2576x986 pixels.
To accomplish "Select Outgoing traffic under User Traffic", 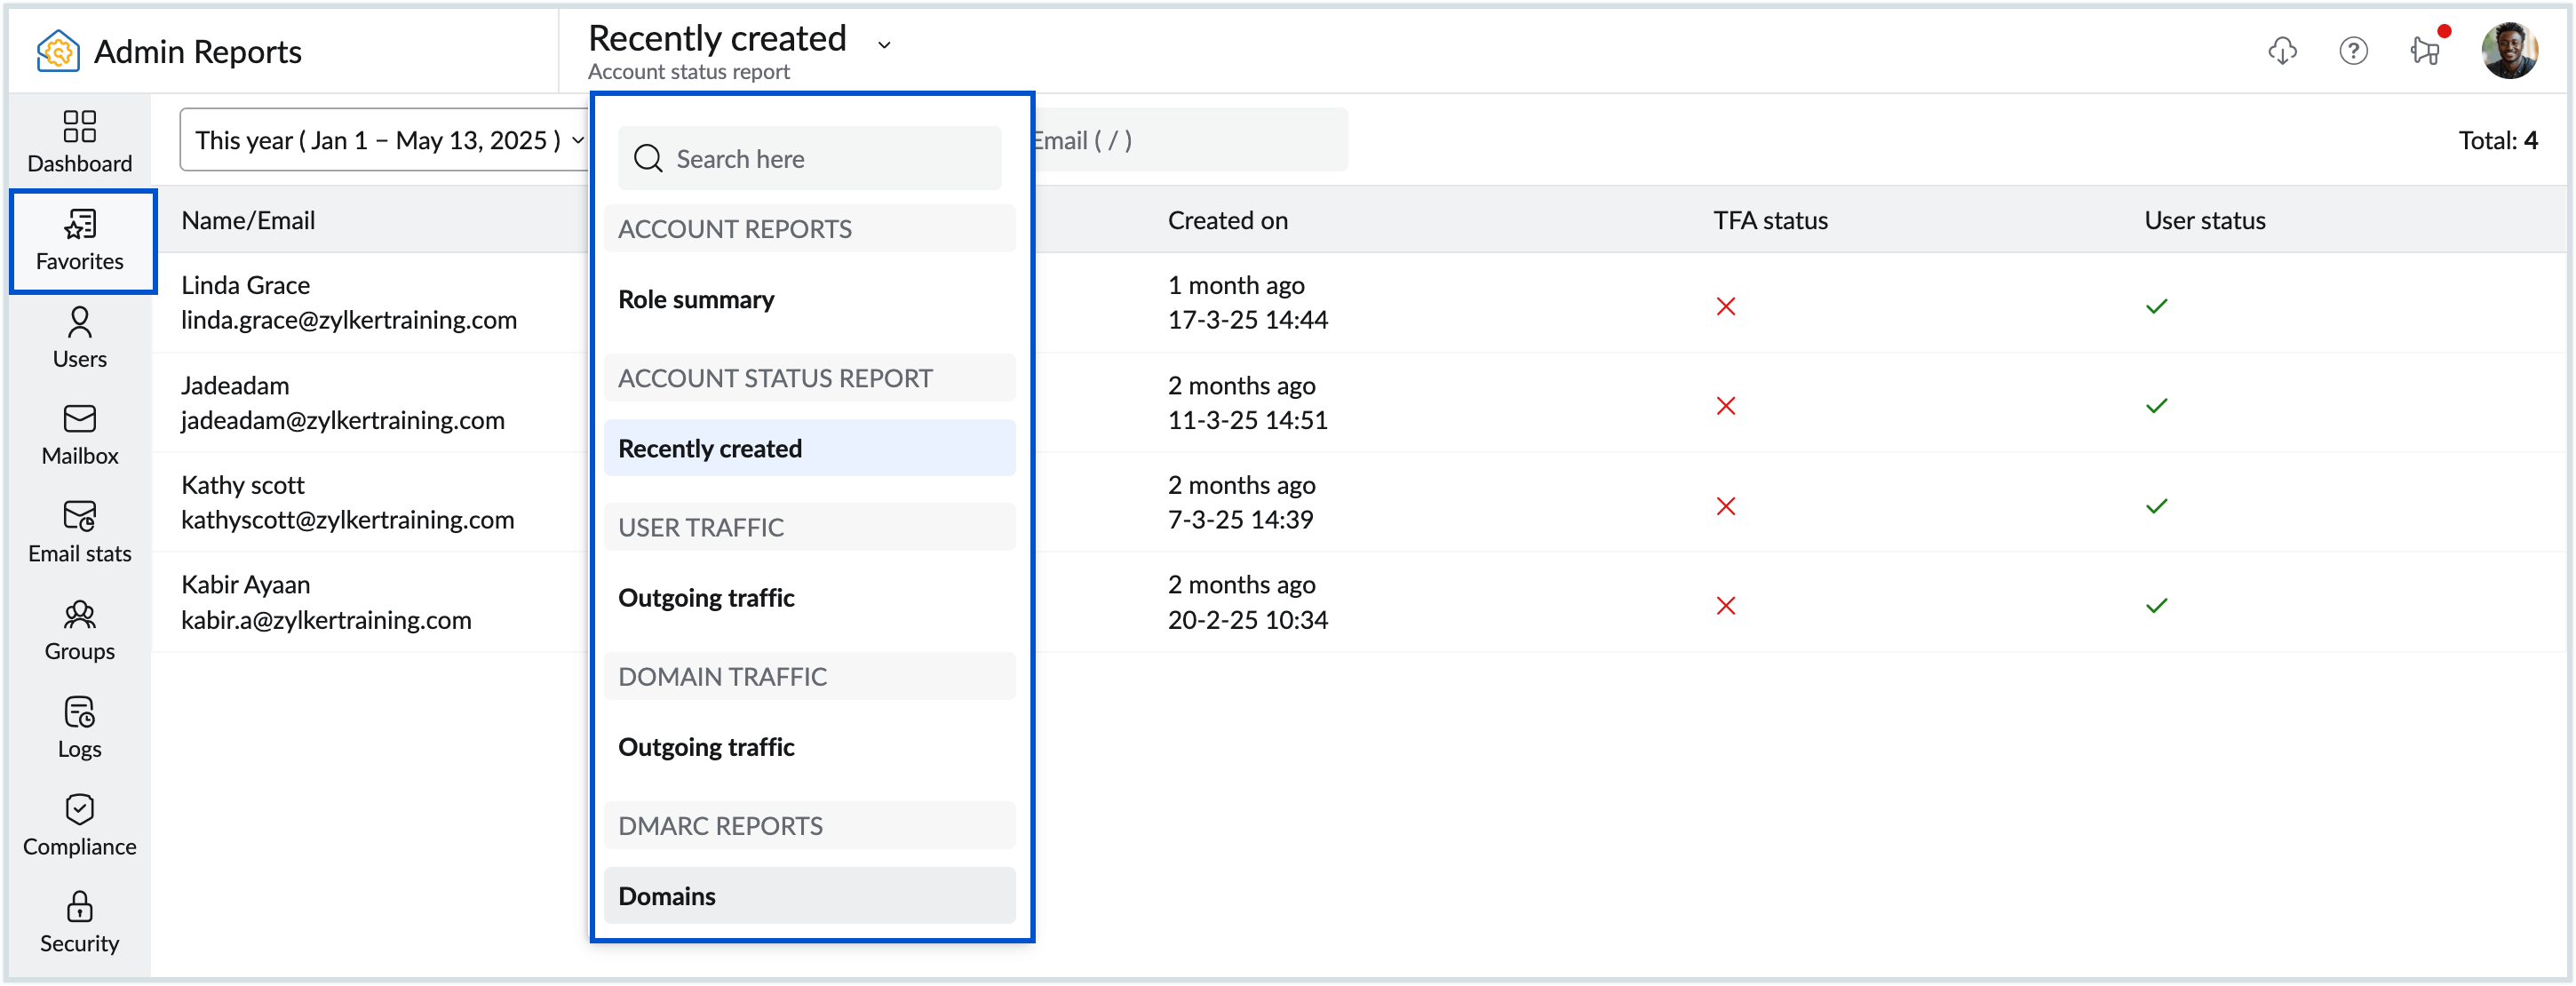I will coord(706,598).
